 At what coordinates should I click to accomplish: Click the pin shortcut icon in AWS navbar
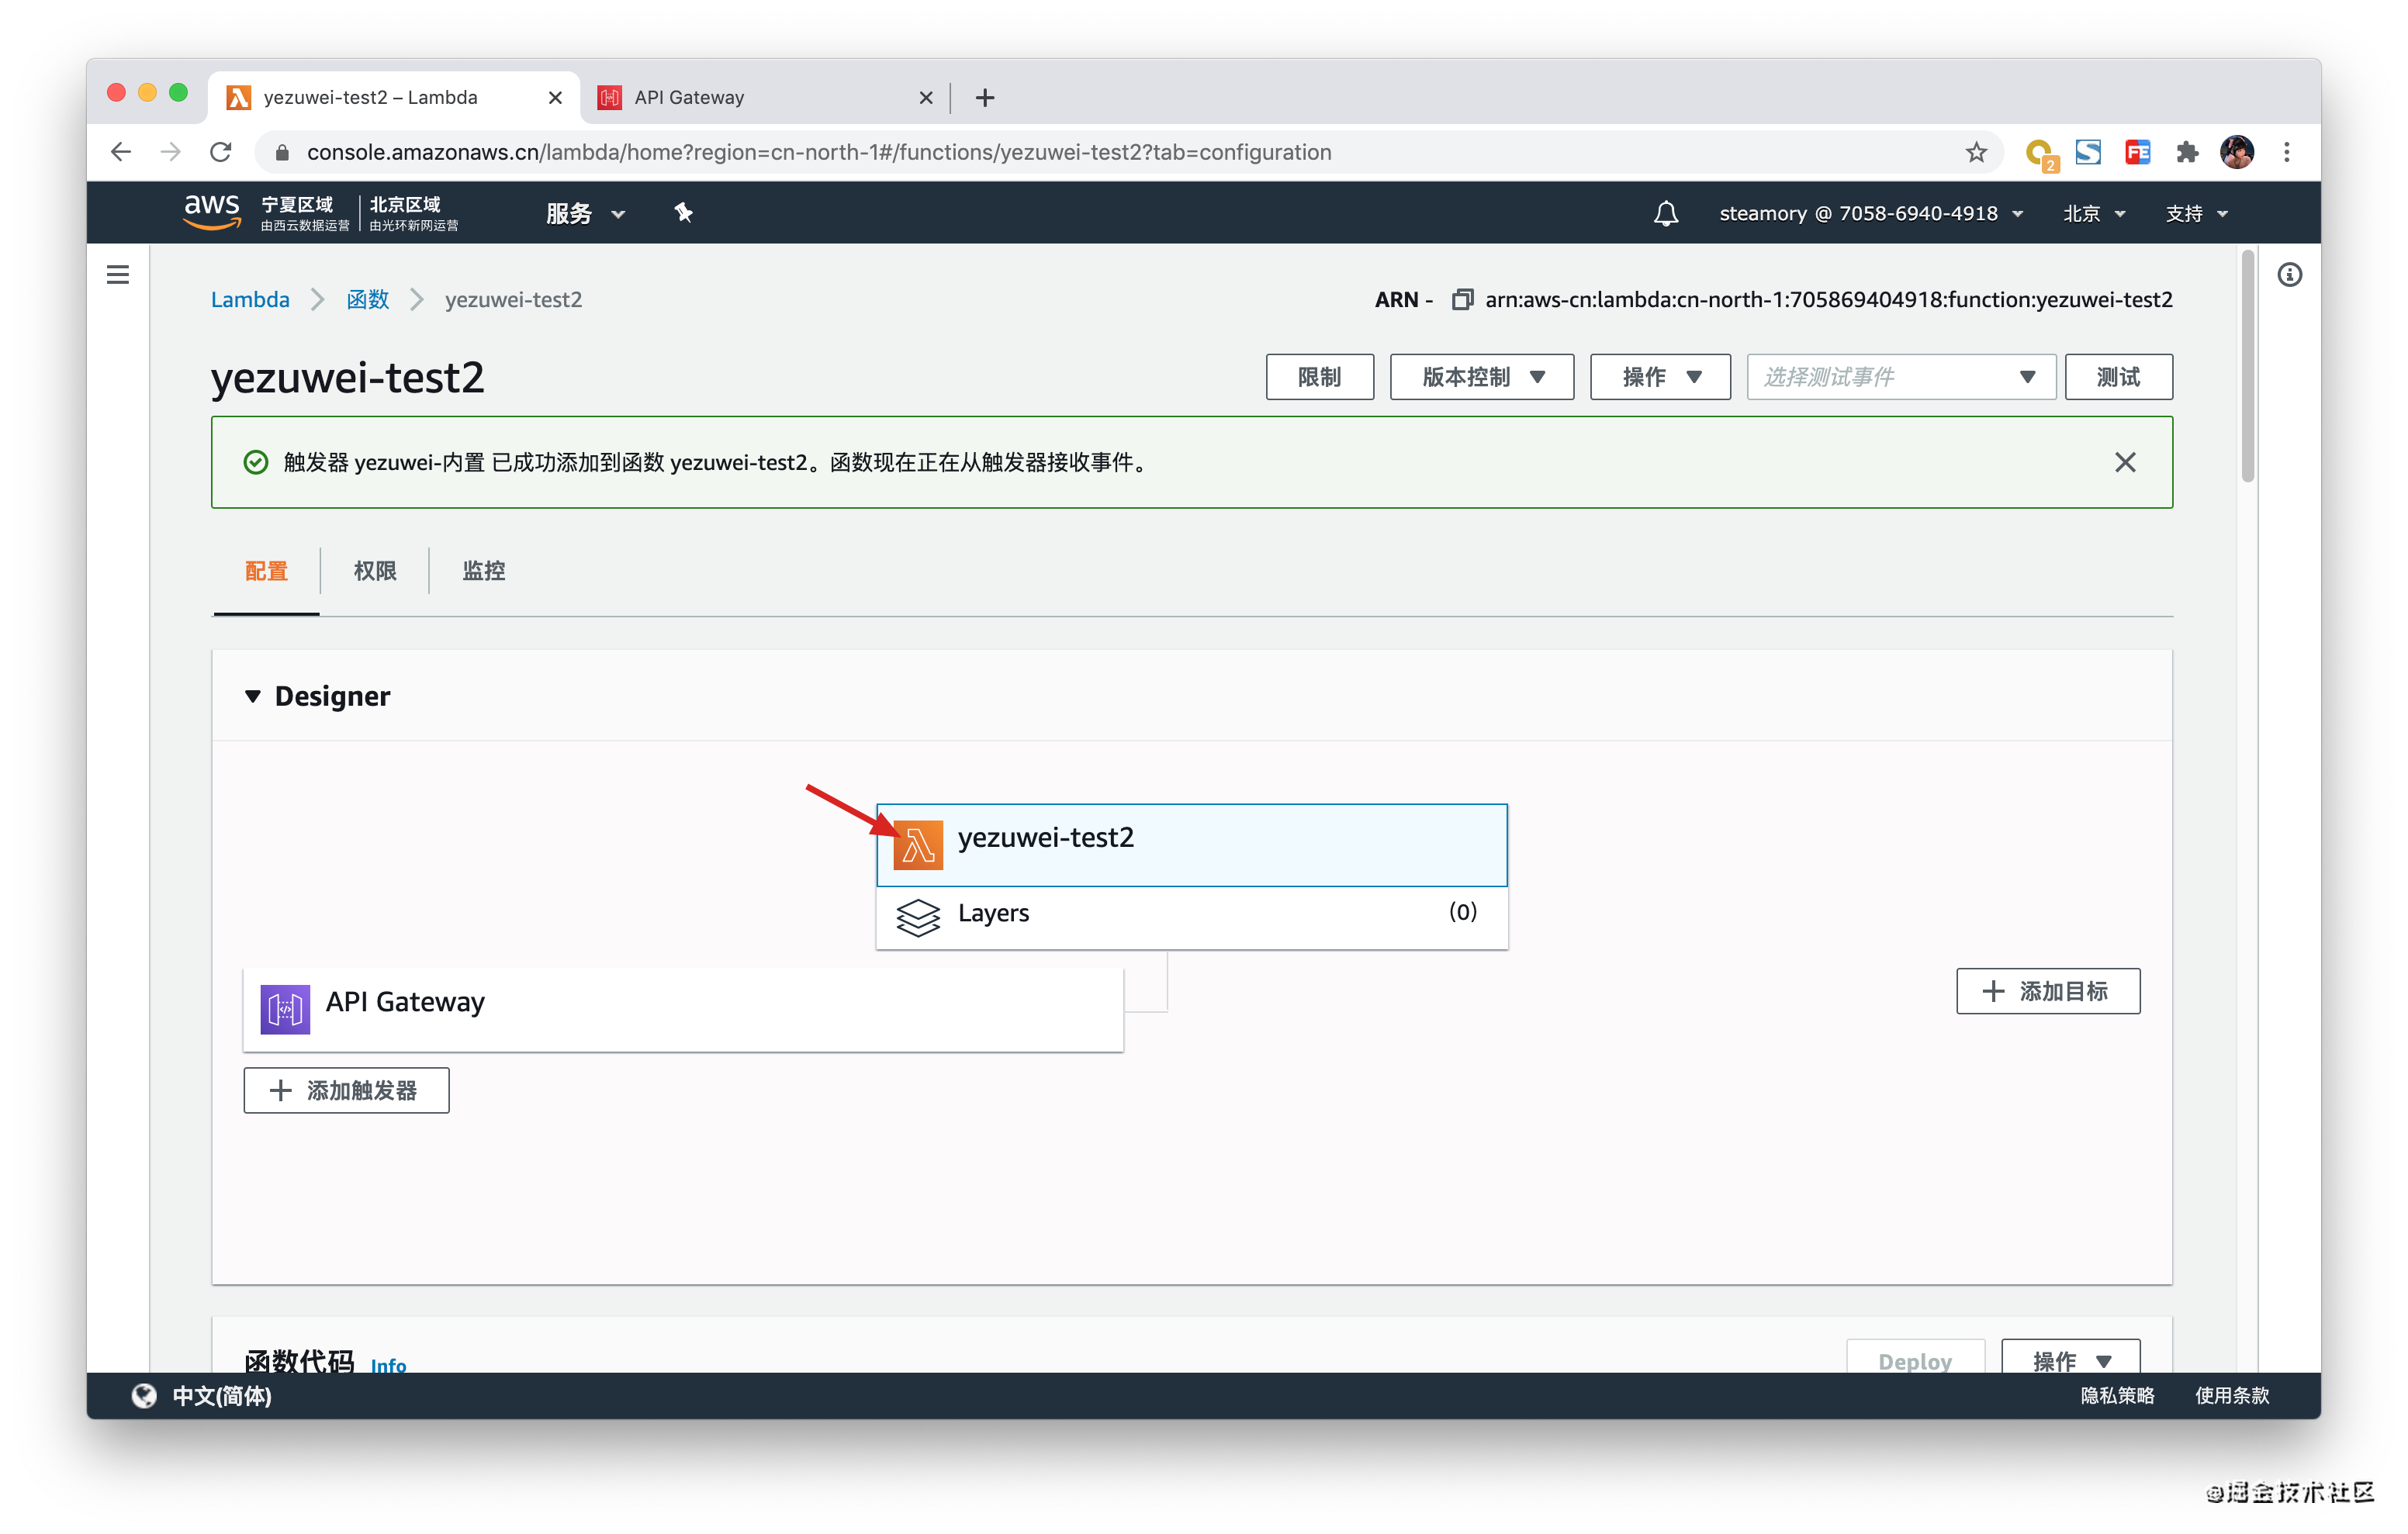pos(683,213)
